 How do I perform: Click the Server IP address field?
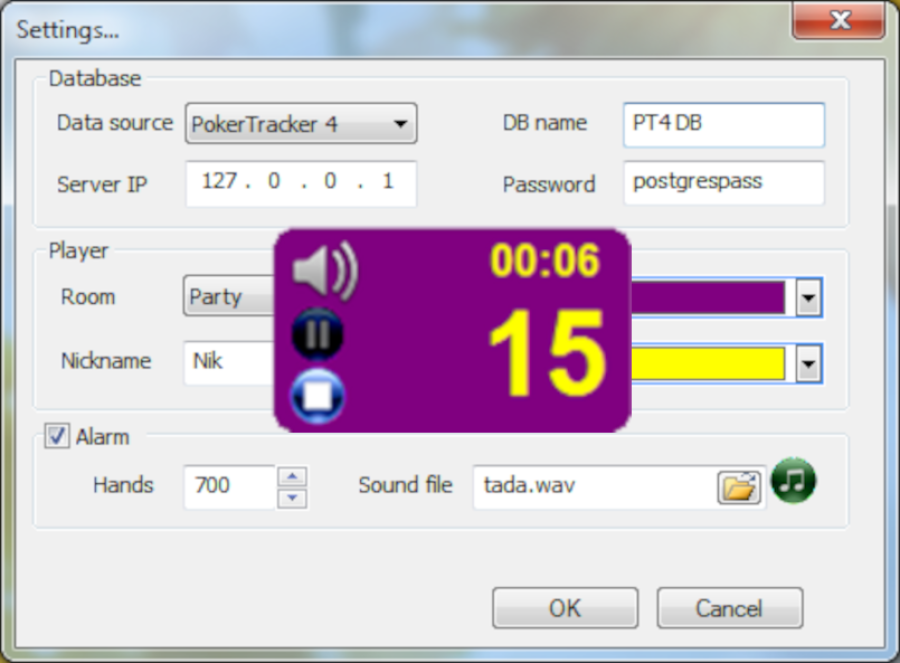tap(300, 183)
